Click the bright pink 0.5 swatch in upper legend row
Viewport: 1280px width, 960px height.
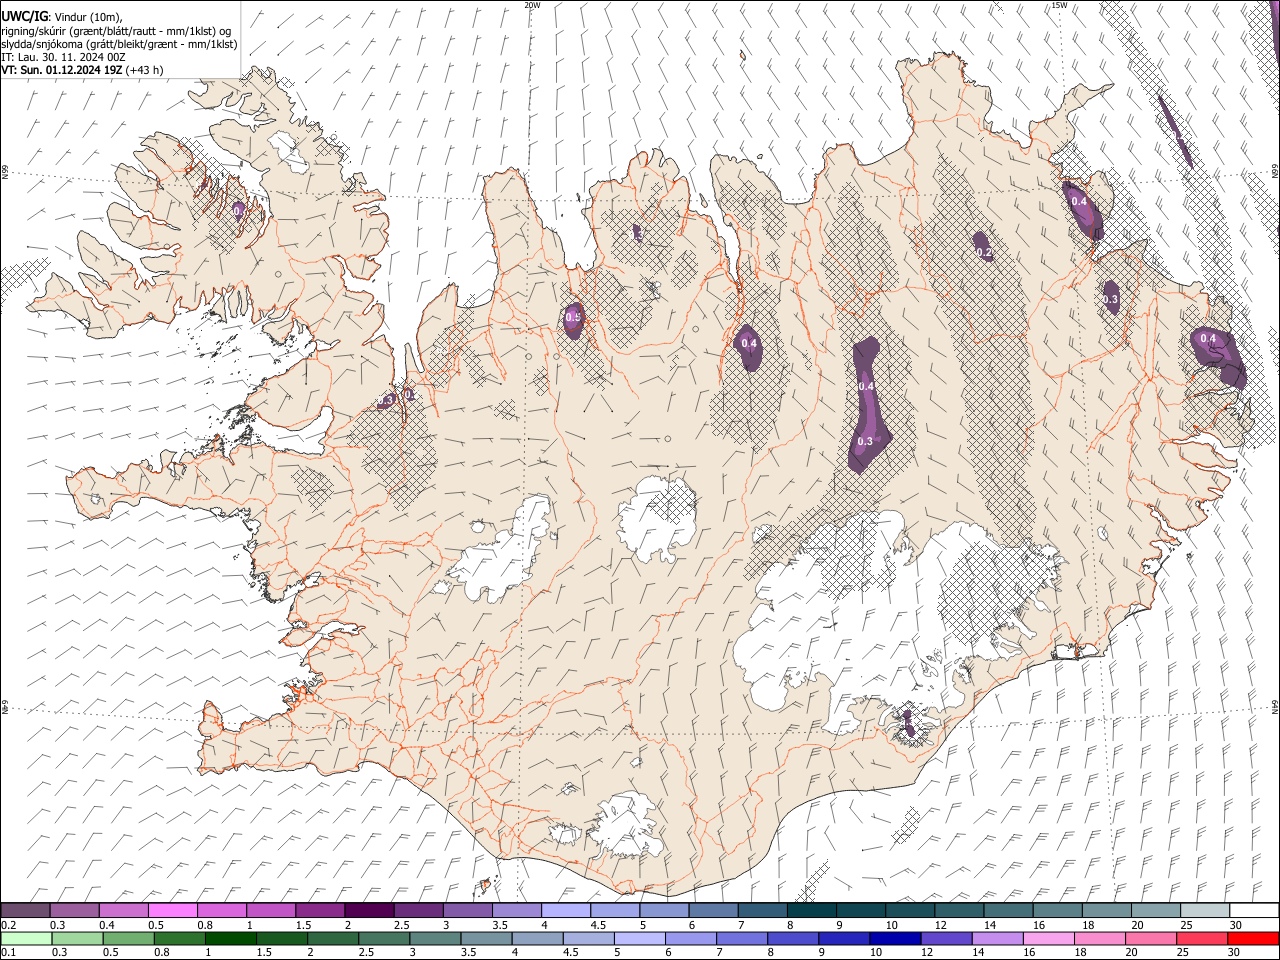(173, 911)
